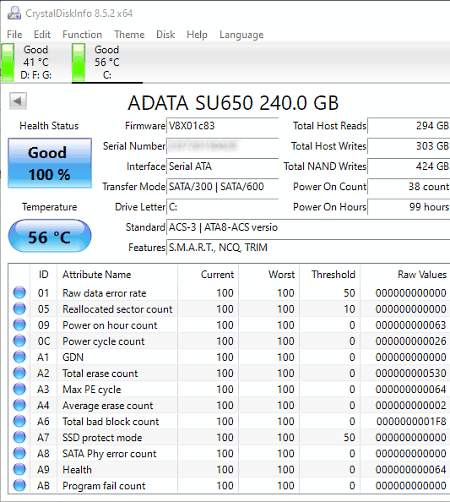Click Power On Count value 38 count

(x=409, y=187)
